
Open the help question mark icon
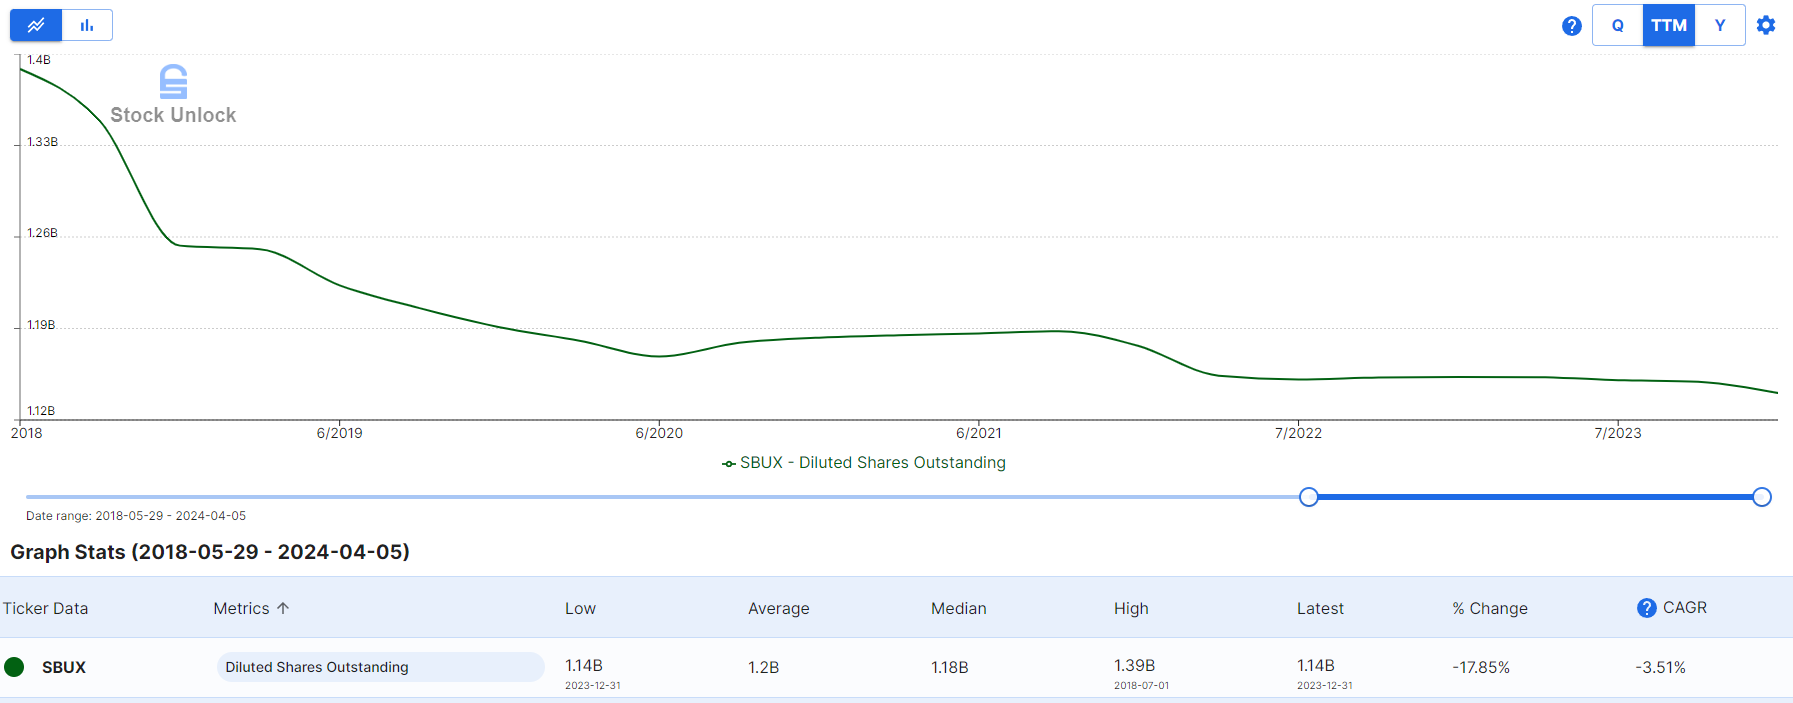pos(1572,26)
